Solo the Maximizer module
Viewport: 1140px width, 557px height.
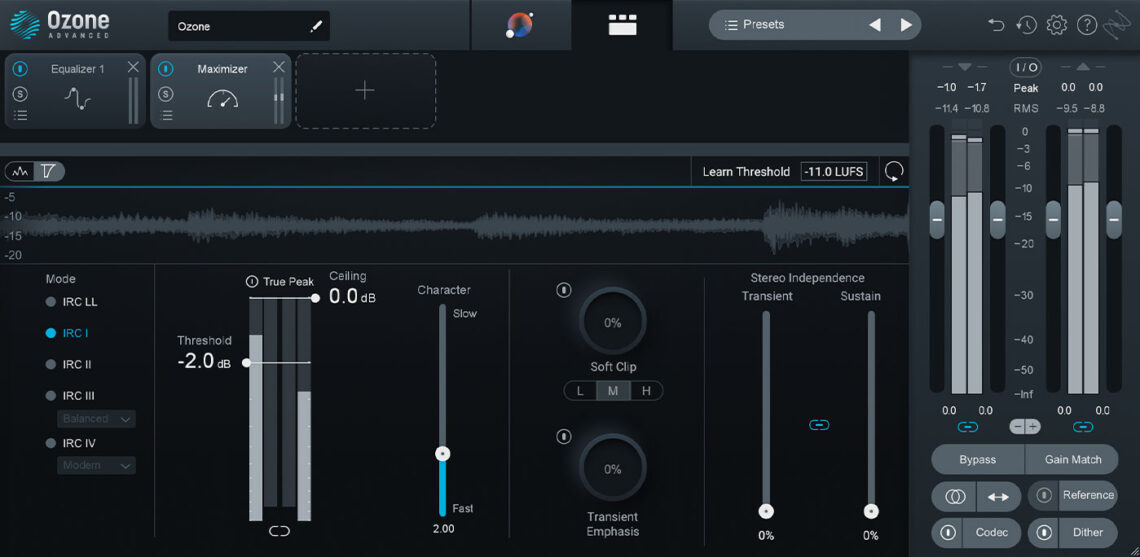166,94
